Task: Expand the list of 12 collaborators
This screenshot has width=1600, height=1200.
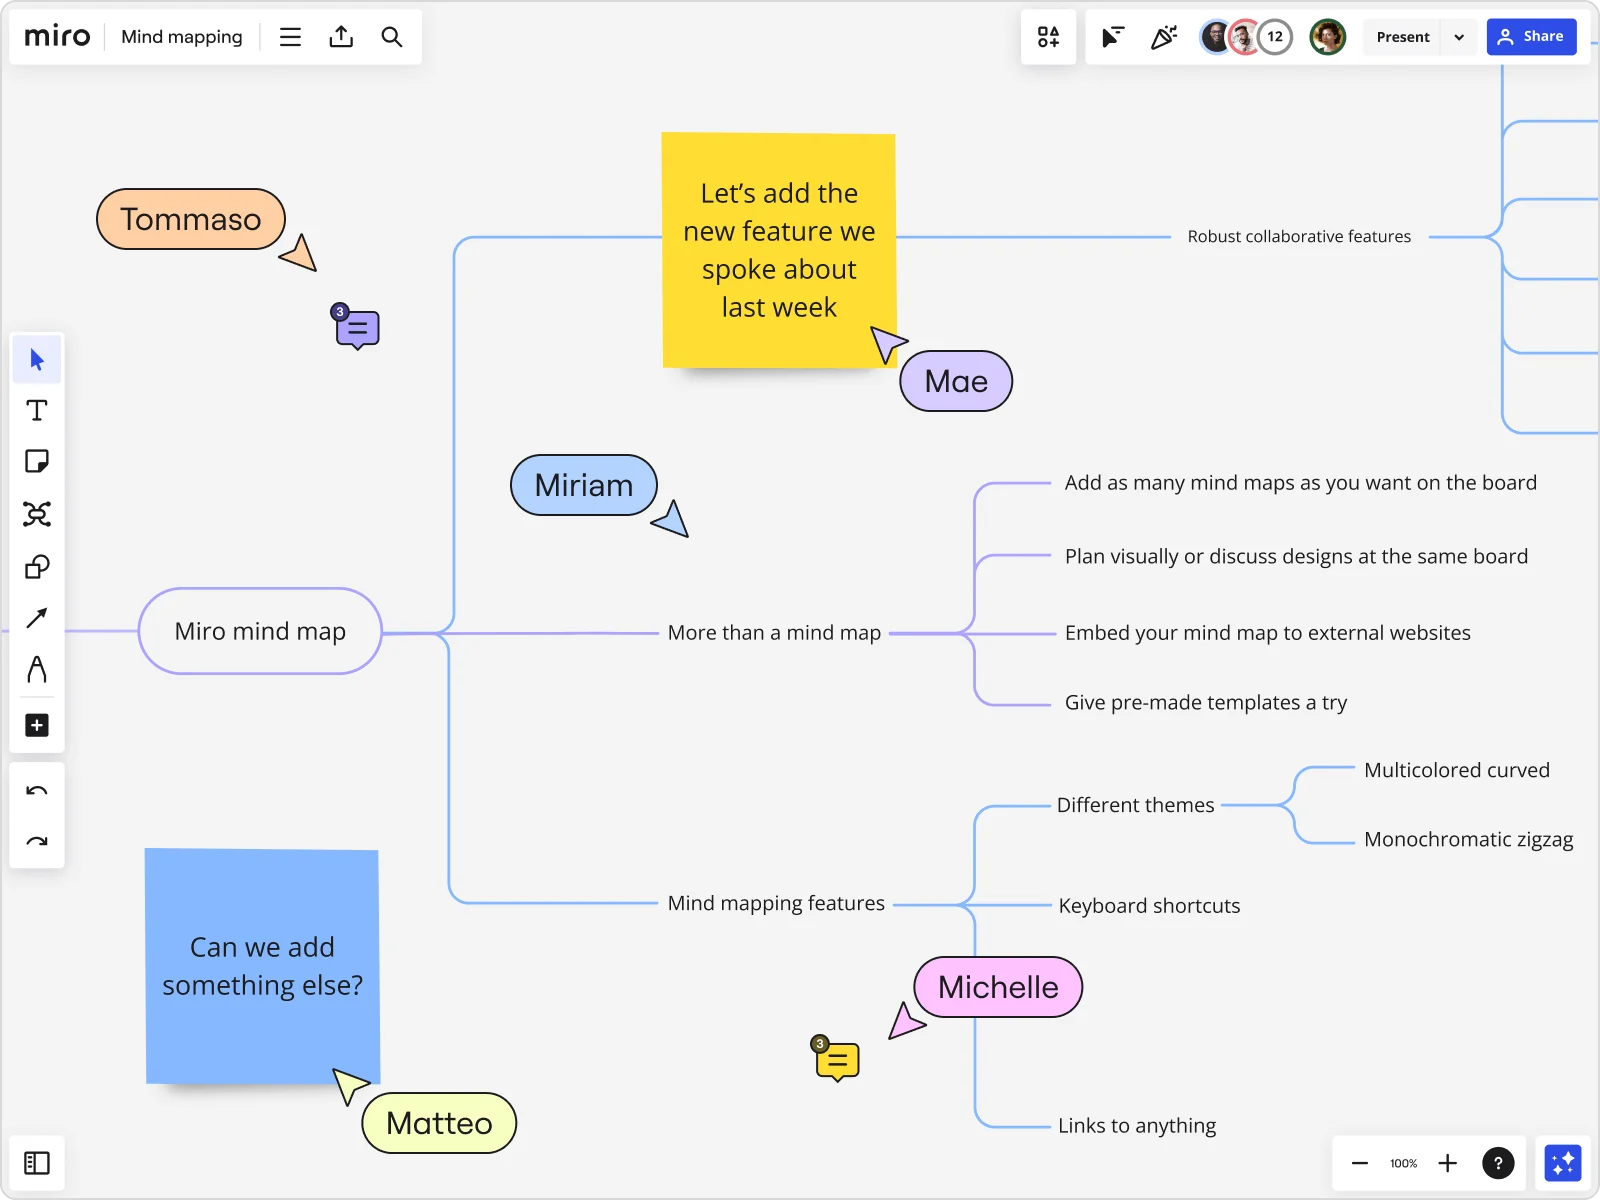Action: coord(1275,36)
